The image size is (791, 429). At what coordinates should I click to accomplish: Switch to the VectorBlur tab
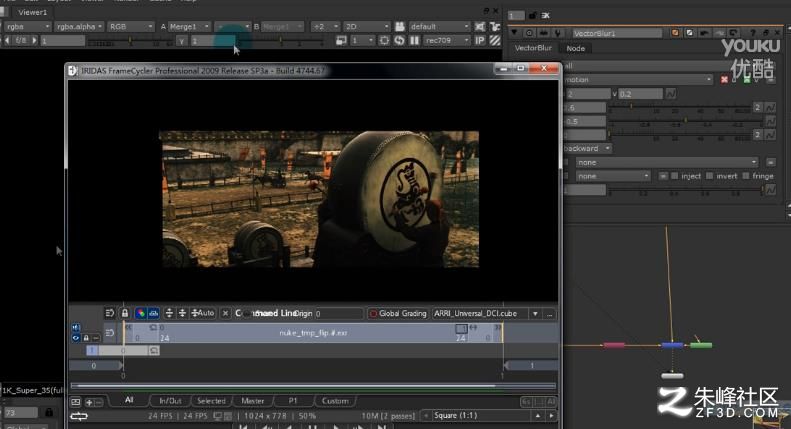click(533, 48)
